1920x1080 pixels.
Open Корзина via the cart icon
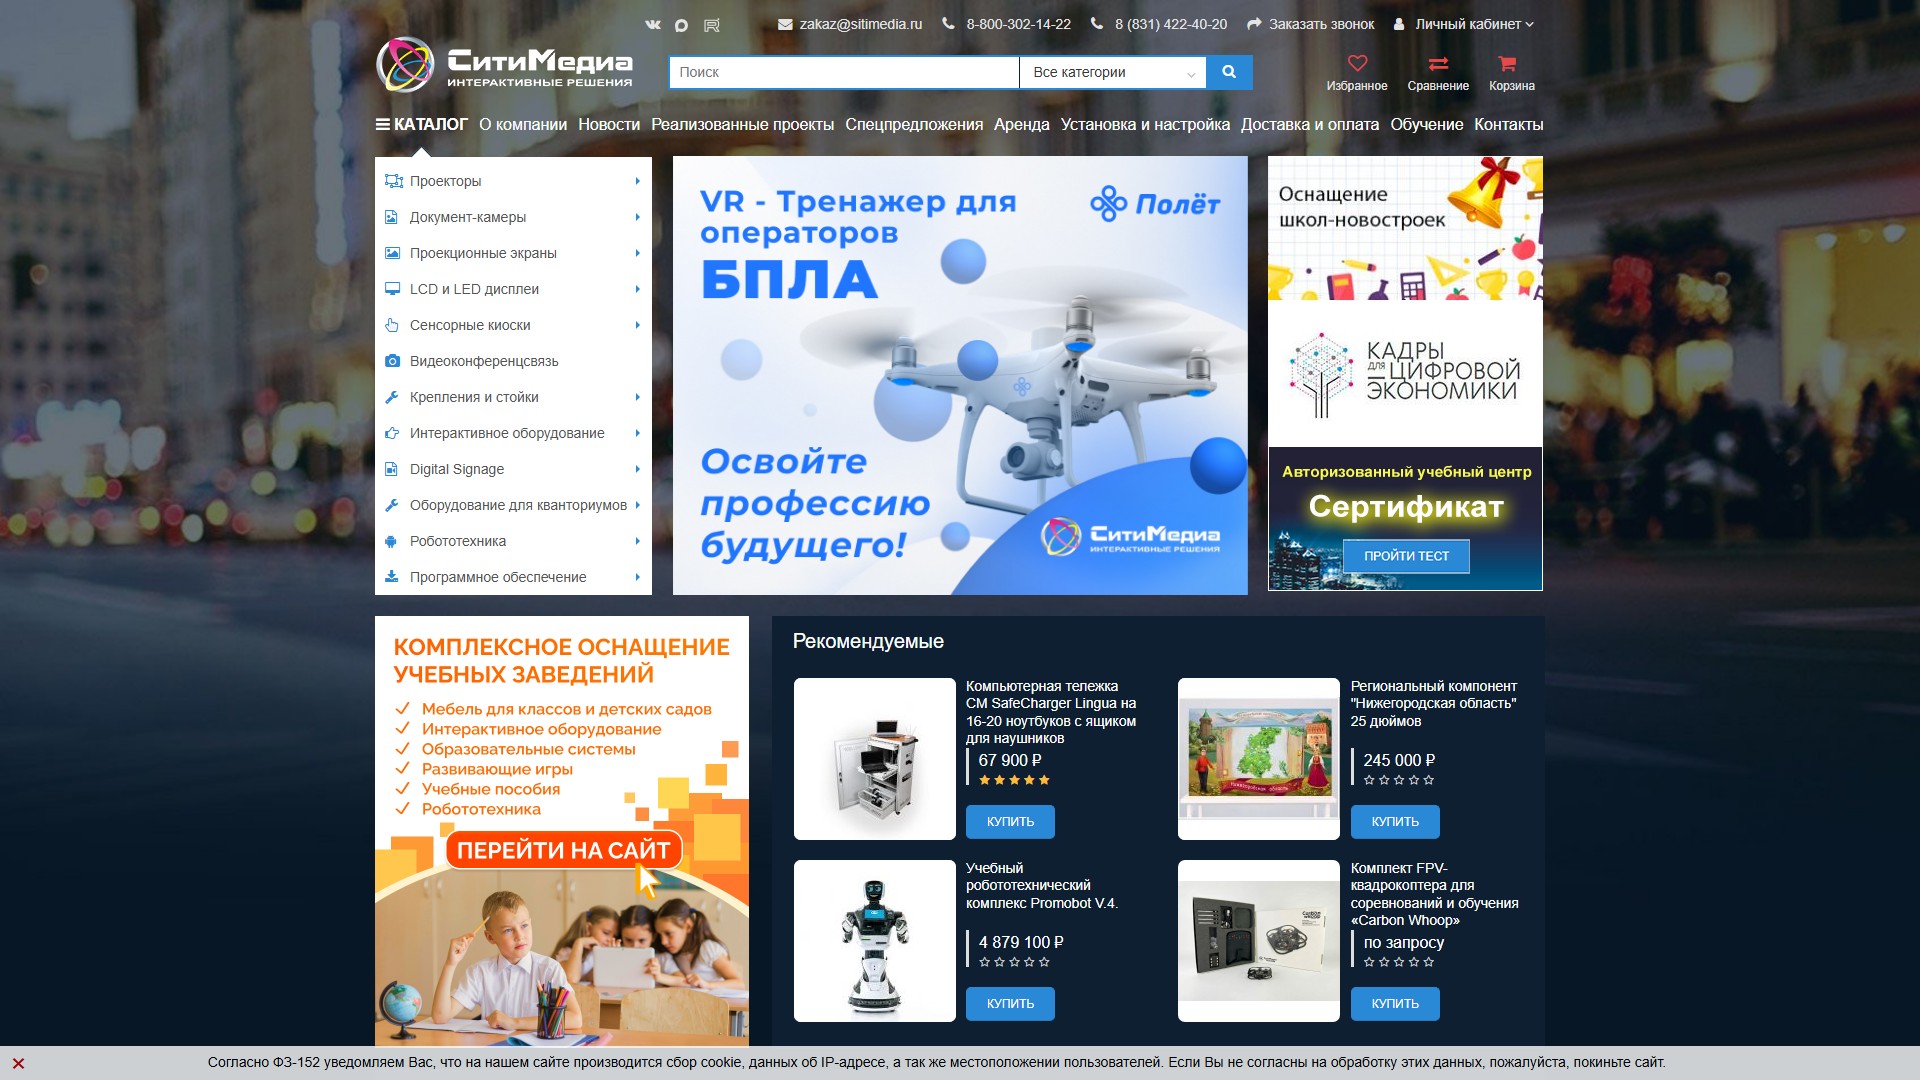click(1507, 64)
